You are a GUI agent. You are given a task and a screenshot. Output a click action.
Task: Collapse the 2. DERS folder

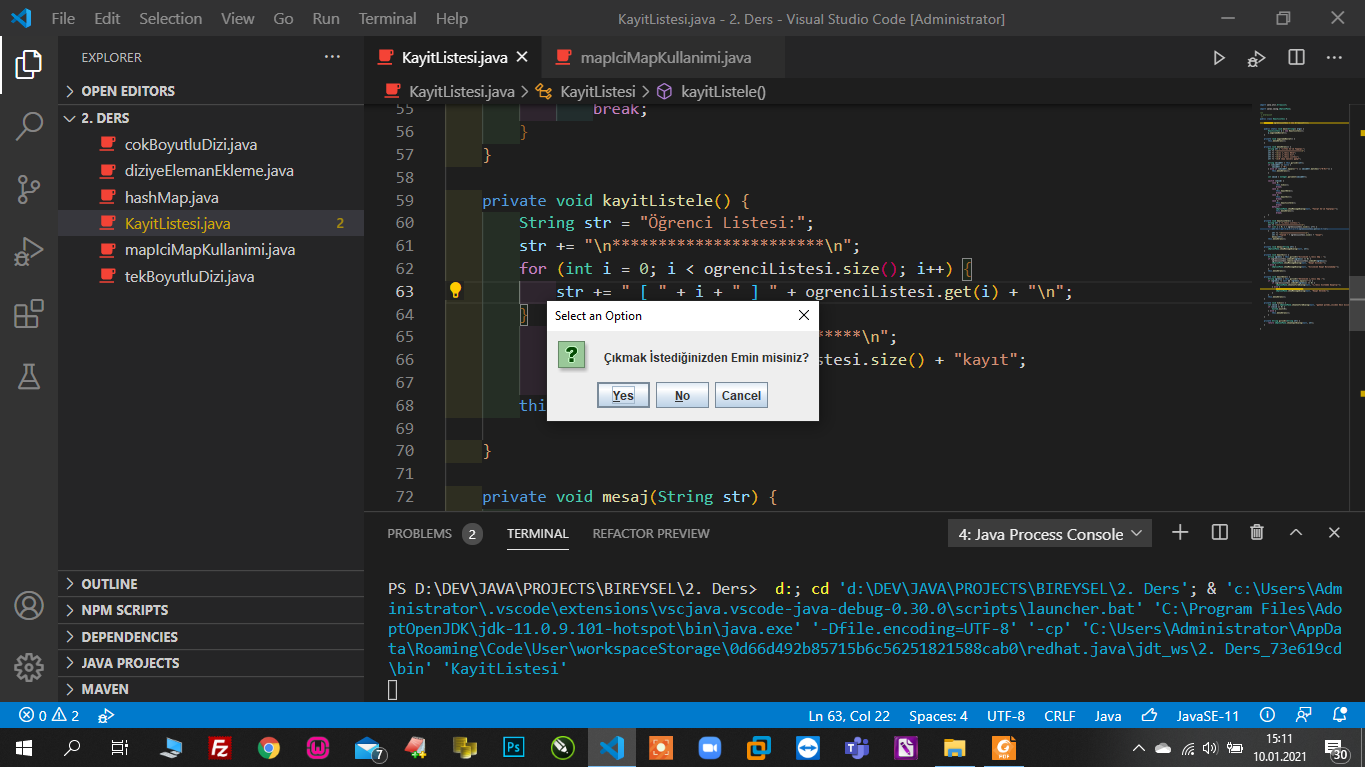click(105, 118)
